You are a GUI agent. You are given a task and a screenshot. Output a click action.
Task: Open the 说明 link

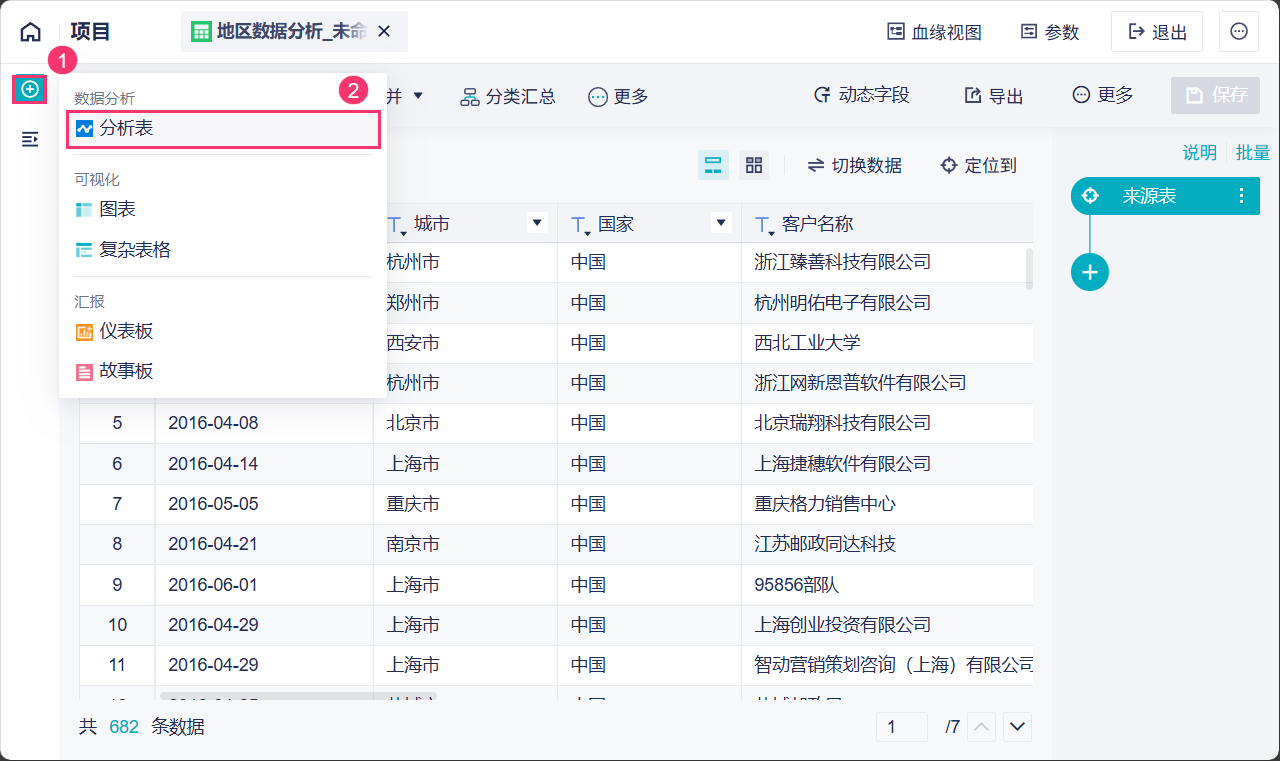pyautogui.click(x=1200, y=152)
